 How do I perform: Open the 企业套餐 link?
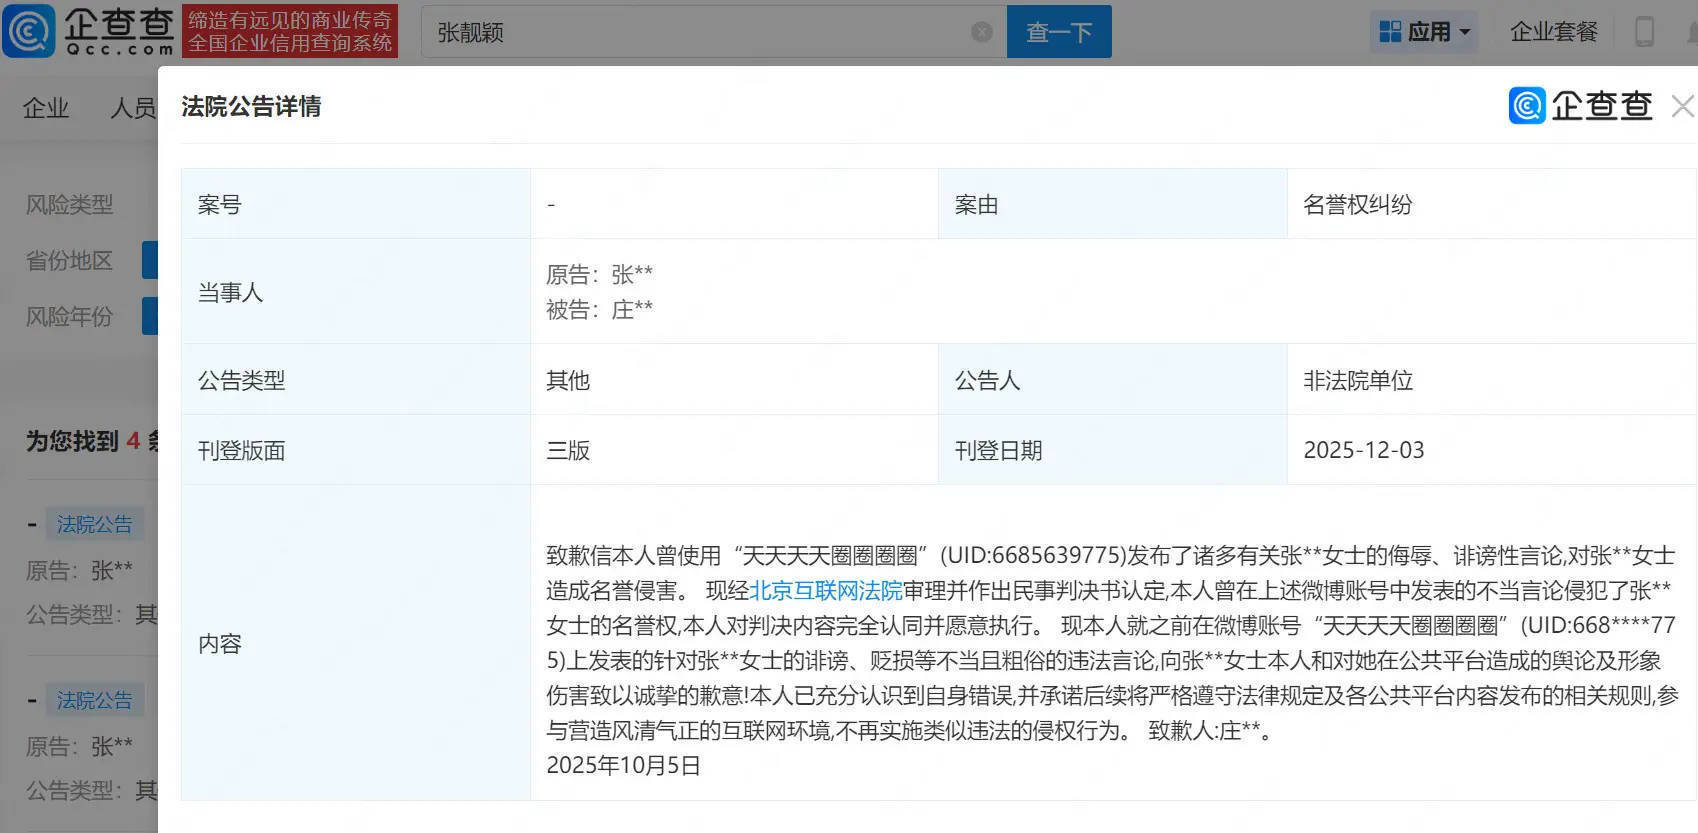click(1554, 32)
